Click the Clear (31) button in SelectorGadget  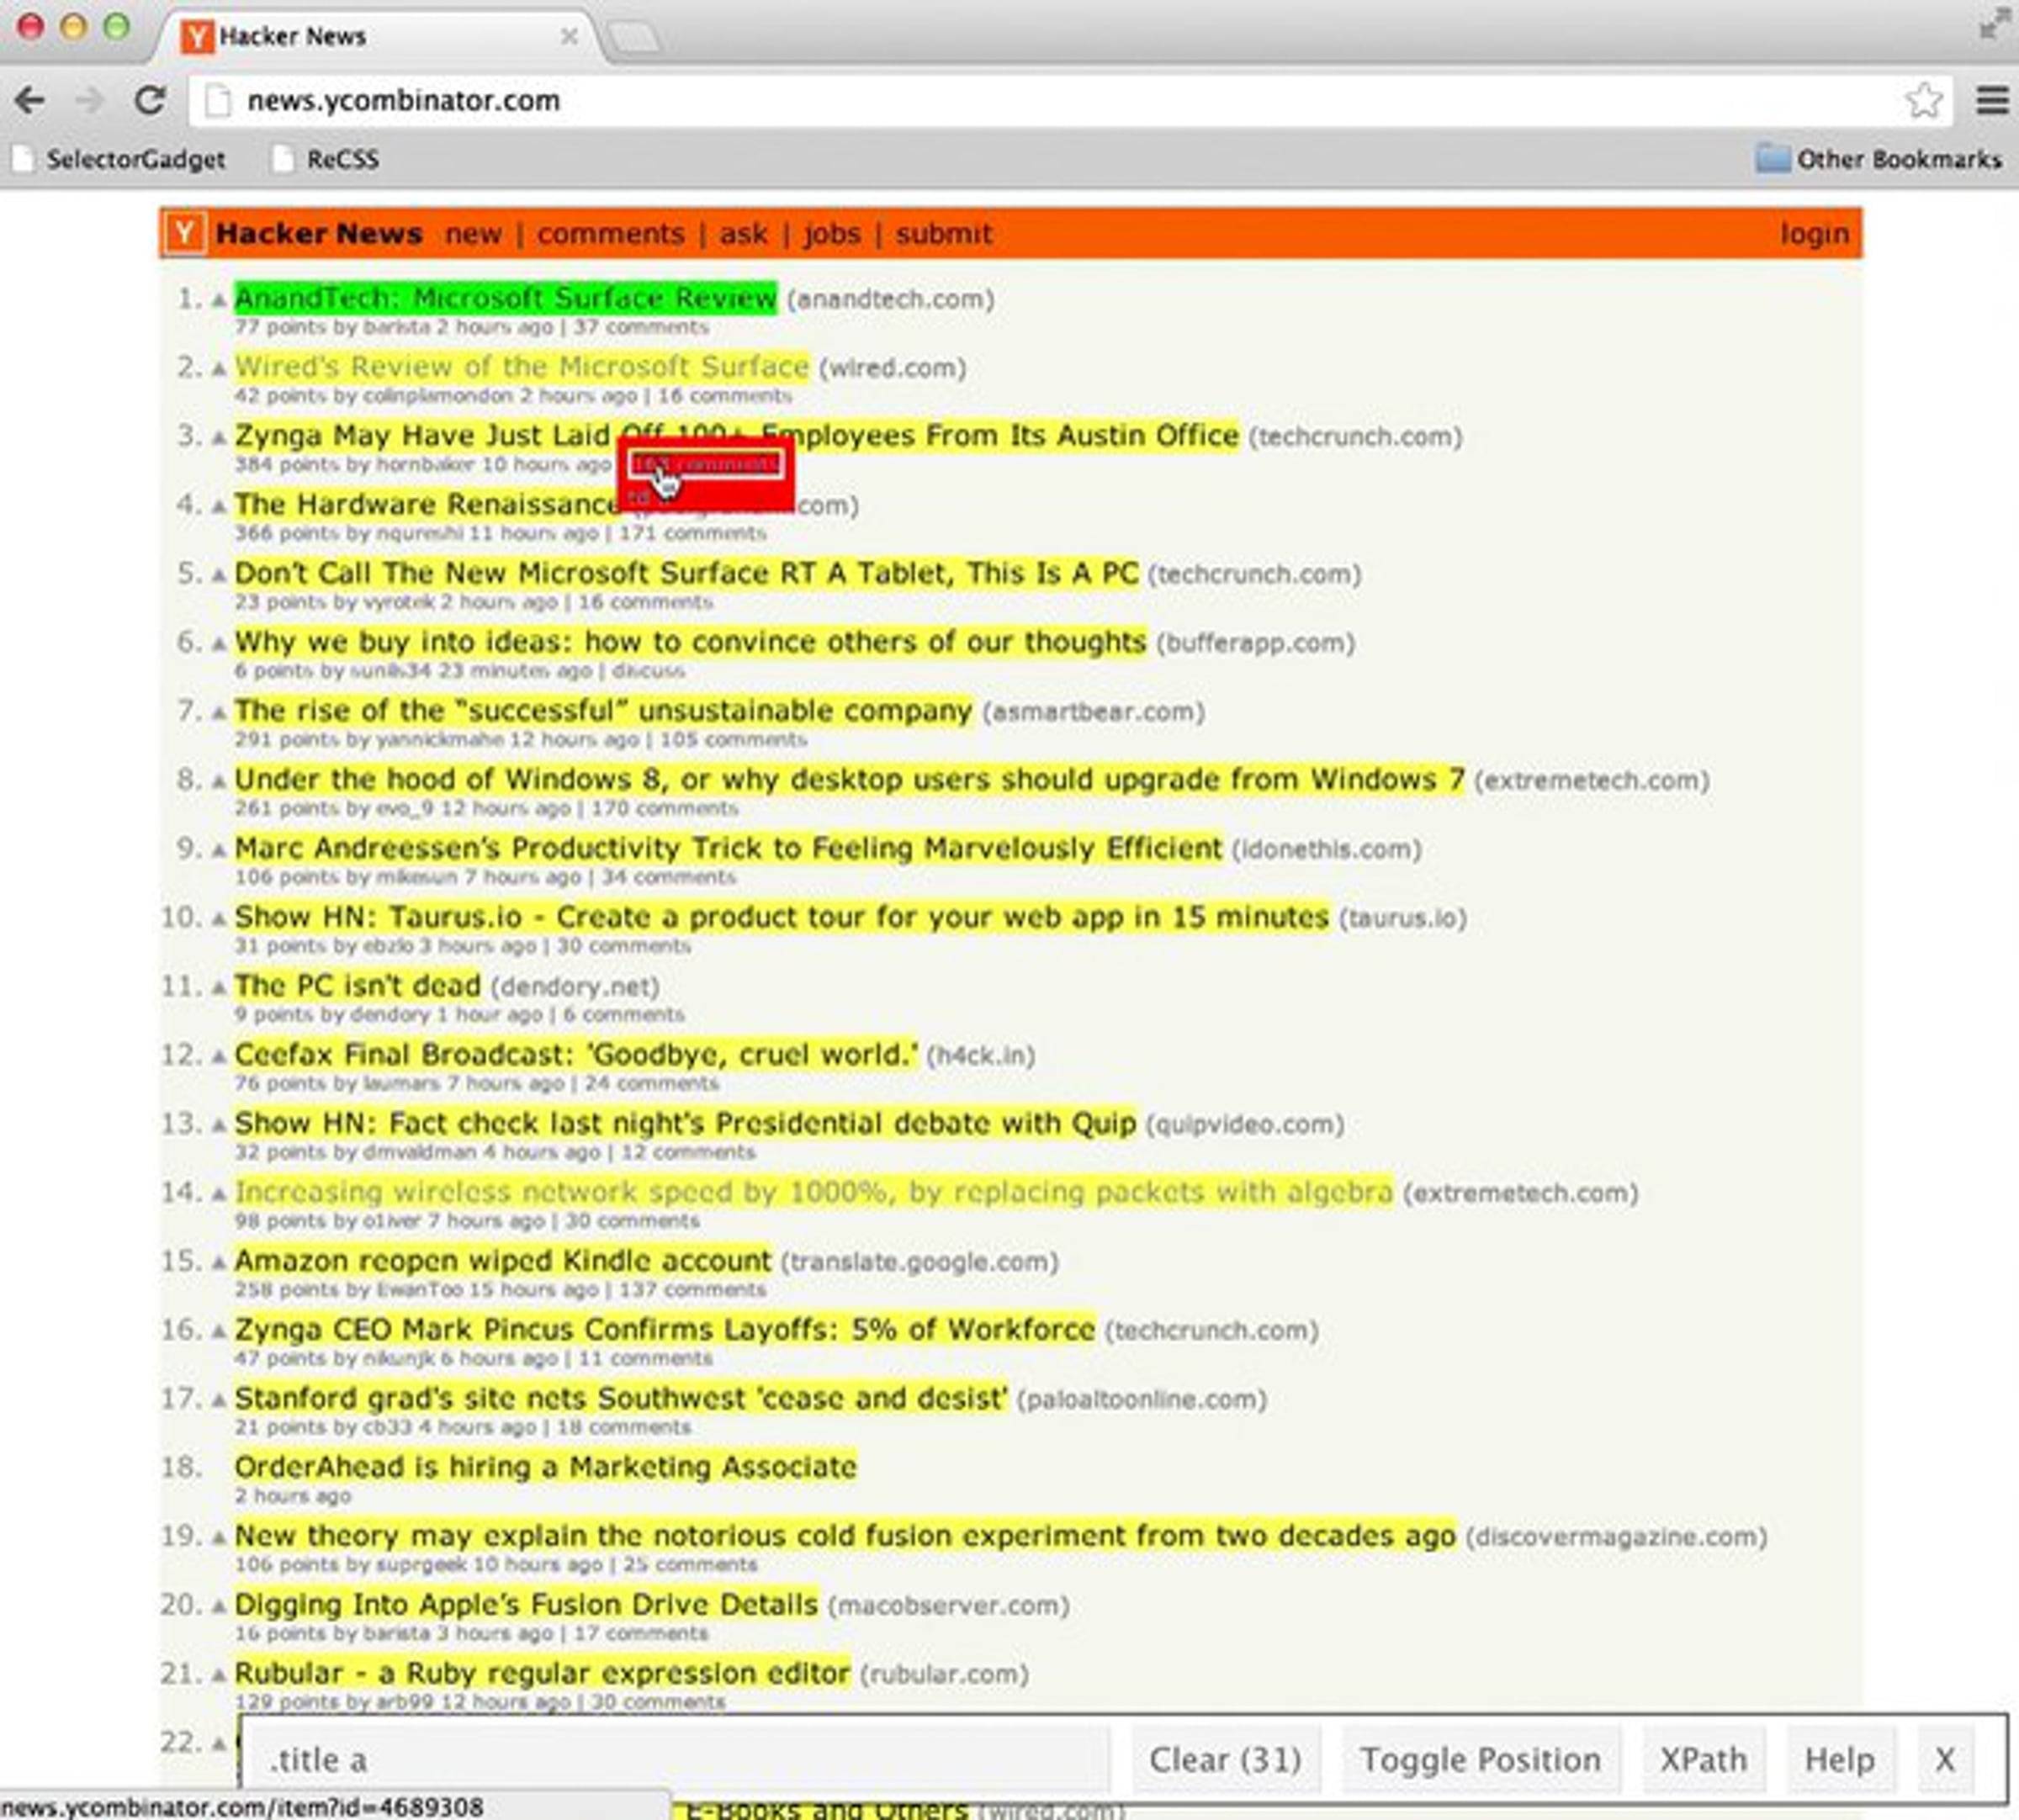coord(1225,1759)
